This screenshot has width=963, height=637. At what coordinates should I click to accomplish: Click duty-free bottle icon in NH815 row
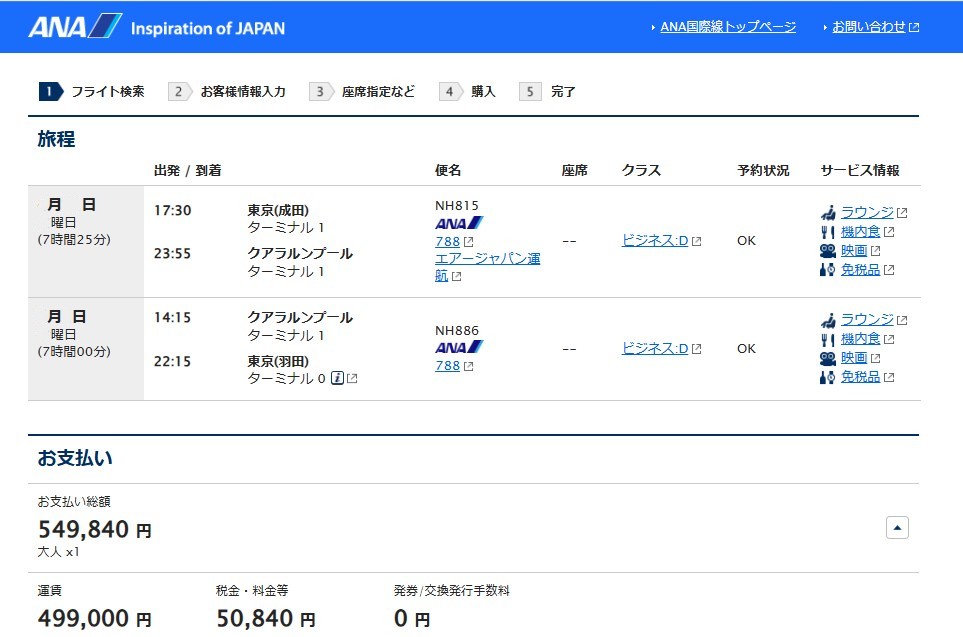pos(828,270)
